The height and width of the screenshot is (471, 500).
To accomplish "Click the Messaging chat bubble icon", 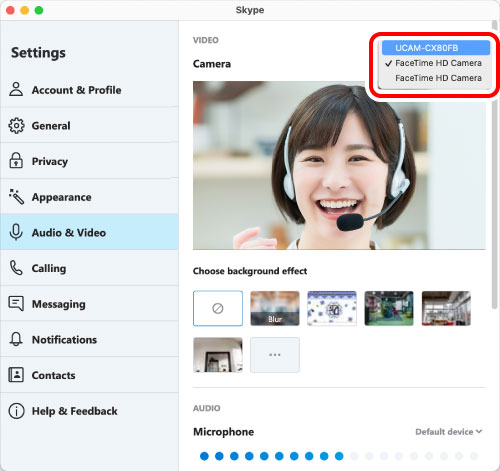I will [x=16, y=304].
